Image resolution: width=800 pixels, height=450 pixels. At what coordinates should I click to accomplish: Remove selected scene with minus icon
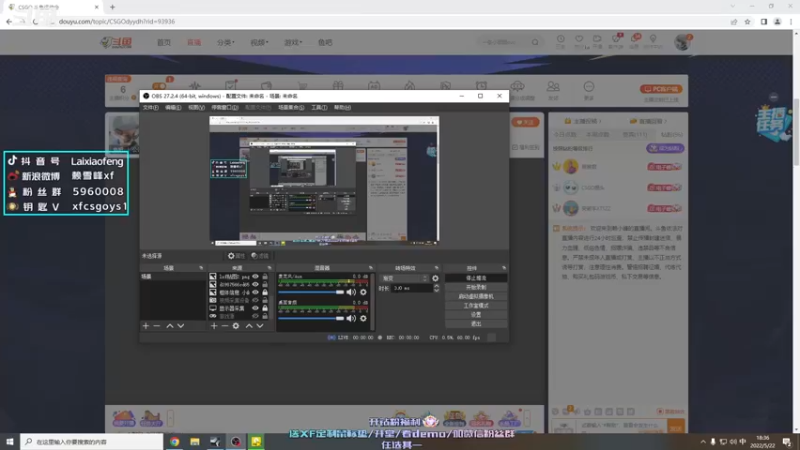click(157, 326)
